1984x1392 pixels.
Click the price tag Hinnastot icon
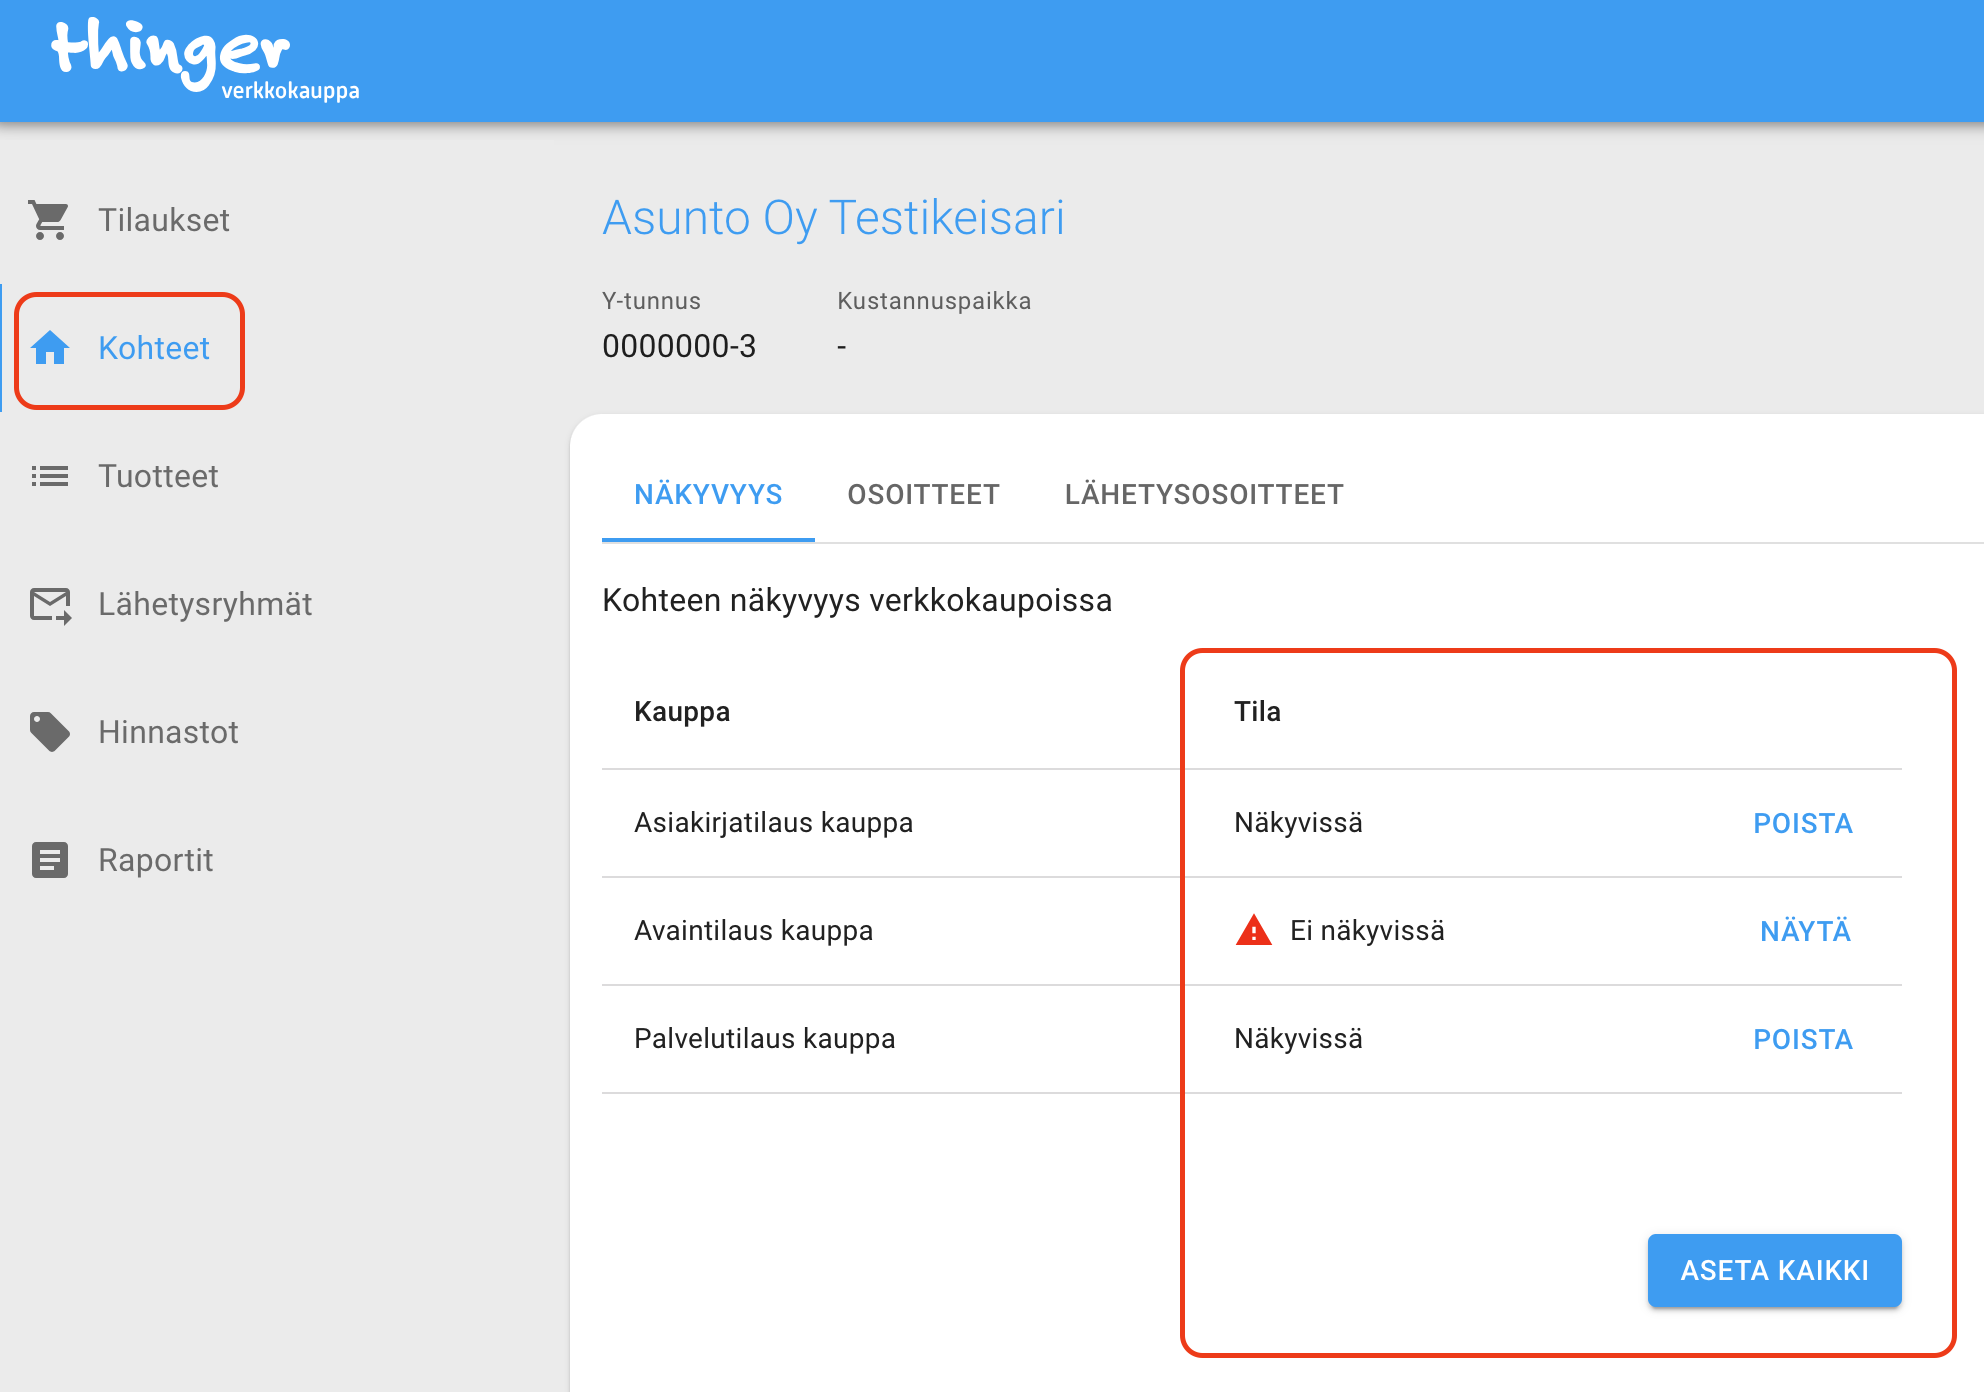tap(49, 732)
